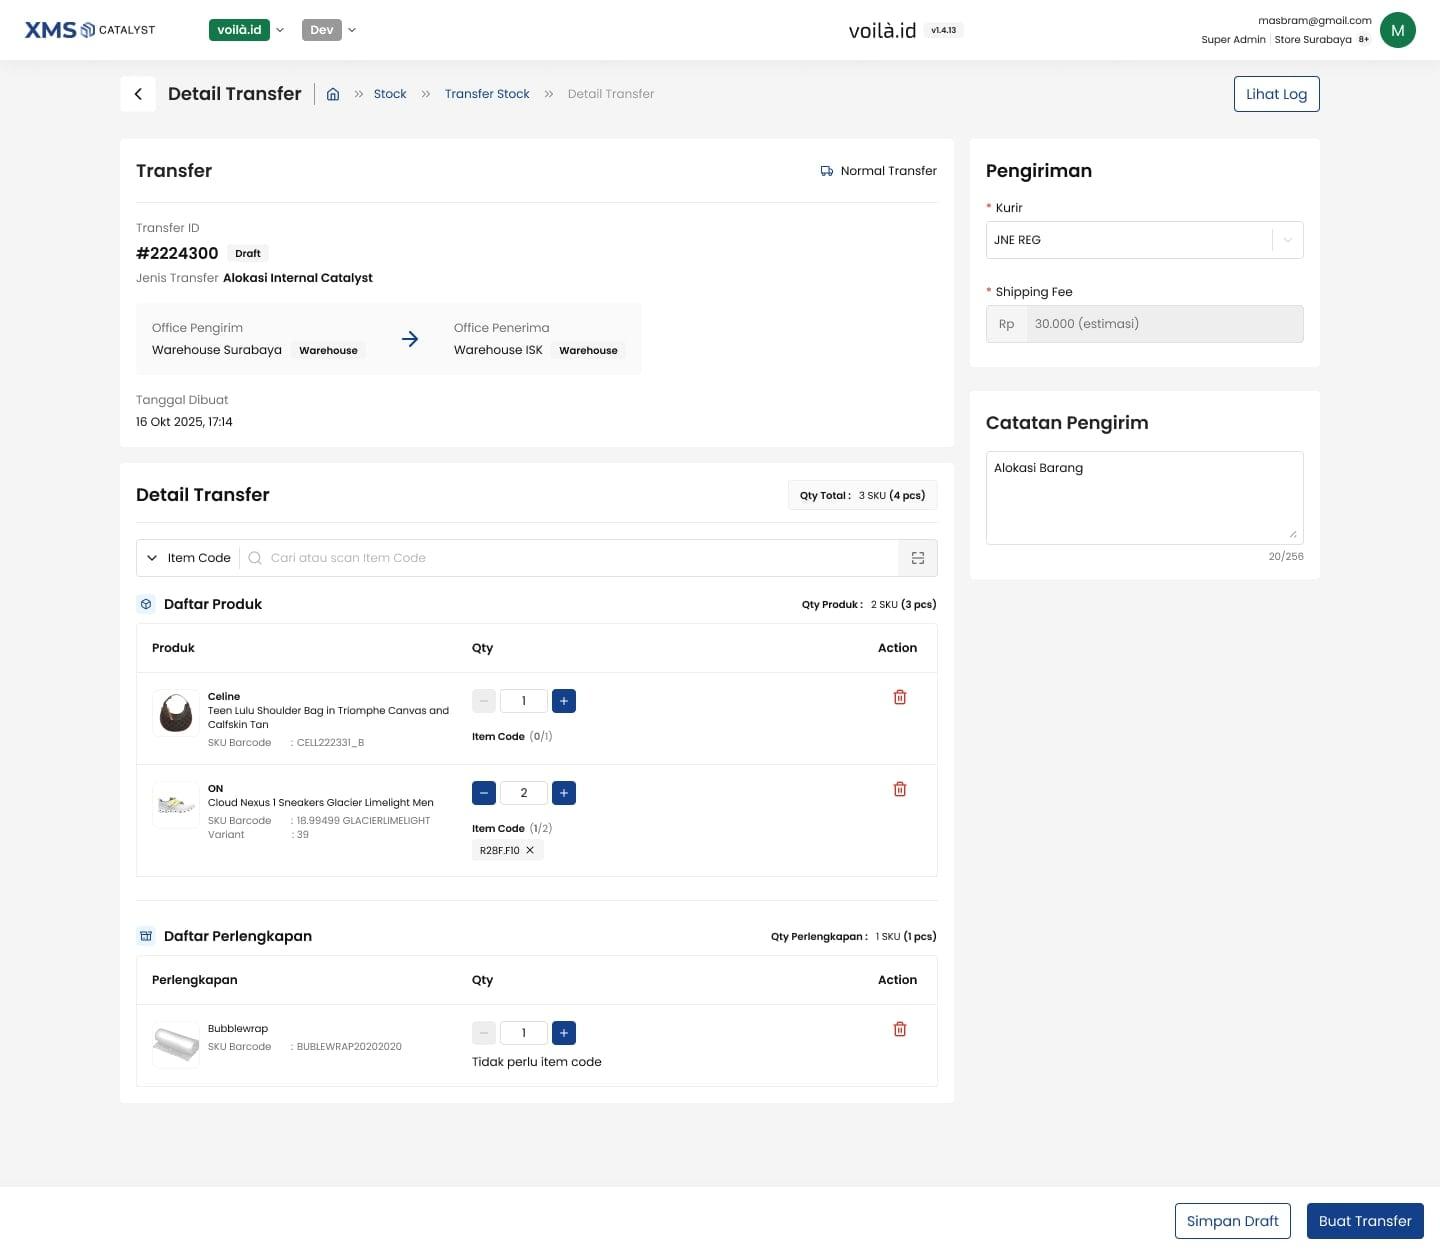Increase the Bubblewrap quantity
1440x1255 pixels.
[564, 1033]
